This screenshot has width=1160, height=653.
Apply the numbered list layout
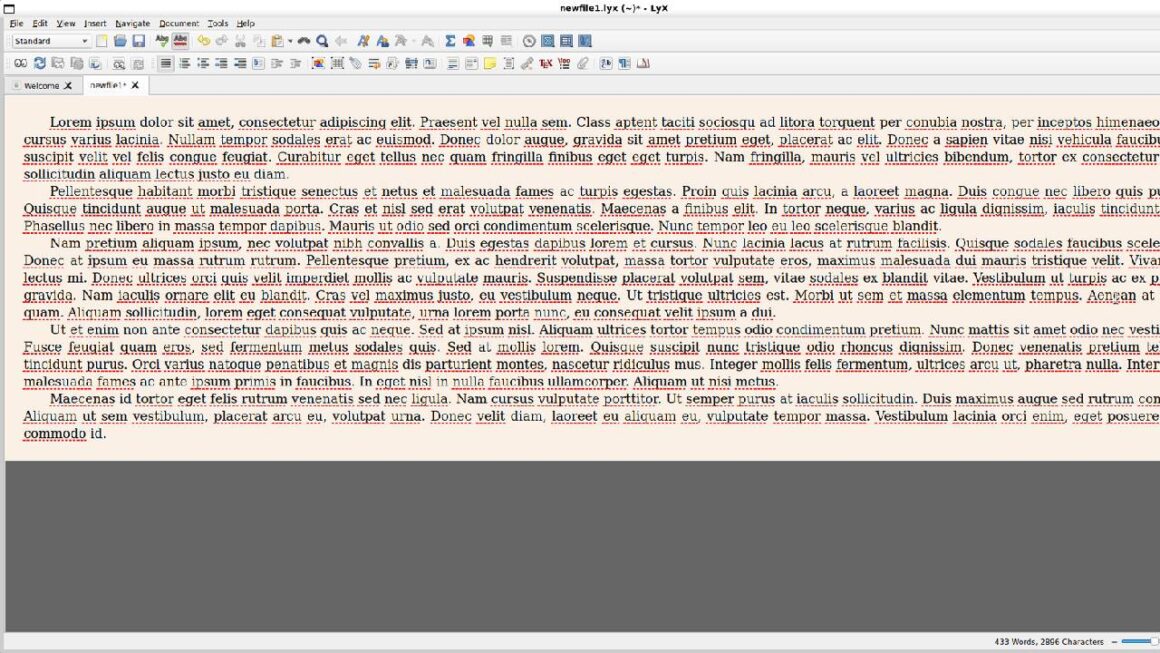(184, 64)
